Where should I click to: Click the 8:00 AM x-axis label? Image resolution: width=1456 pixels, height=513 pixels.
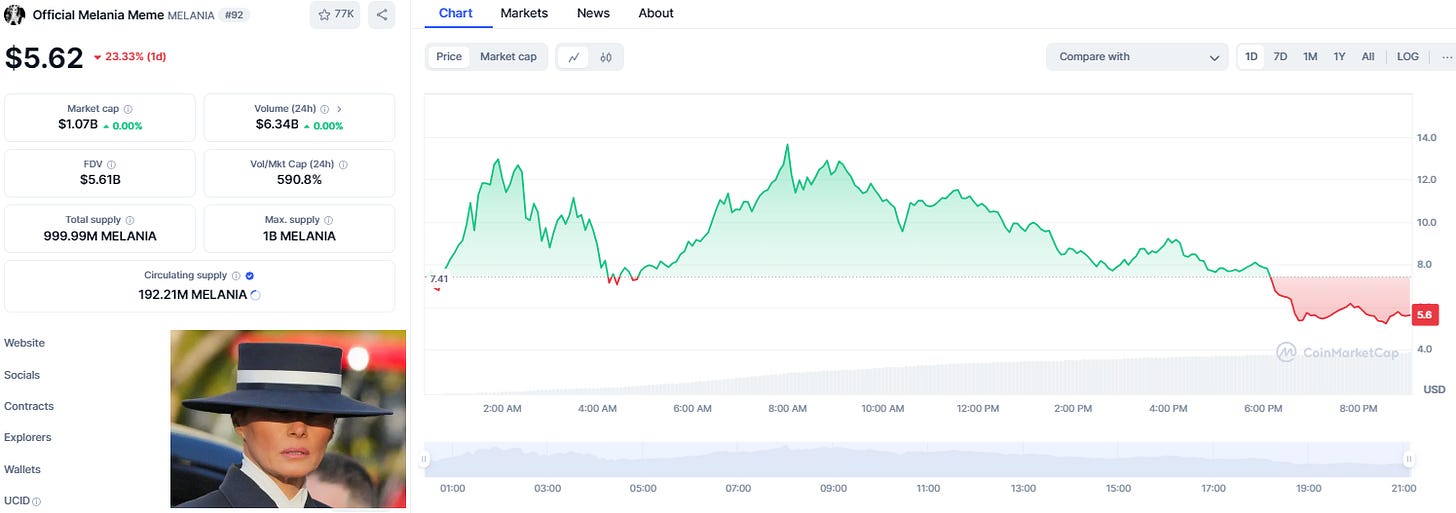point(787,408)
